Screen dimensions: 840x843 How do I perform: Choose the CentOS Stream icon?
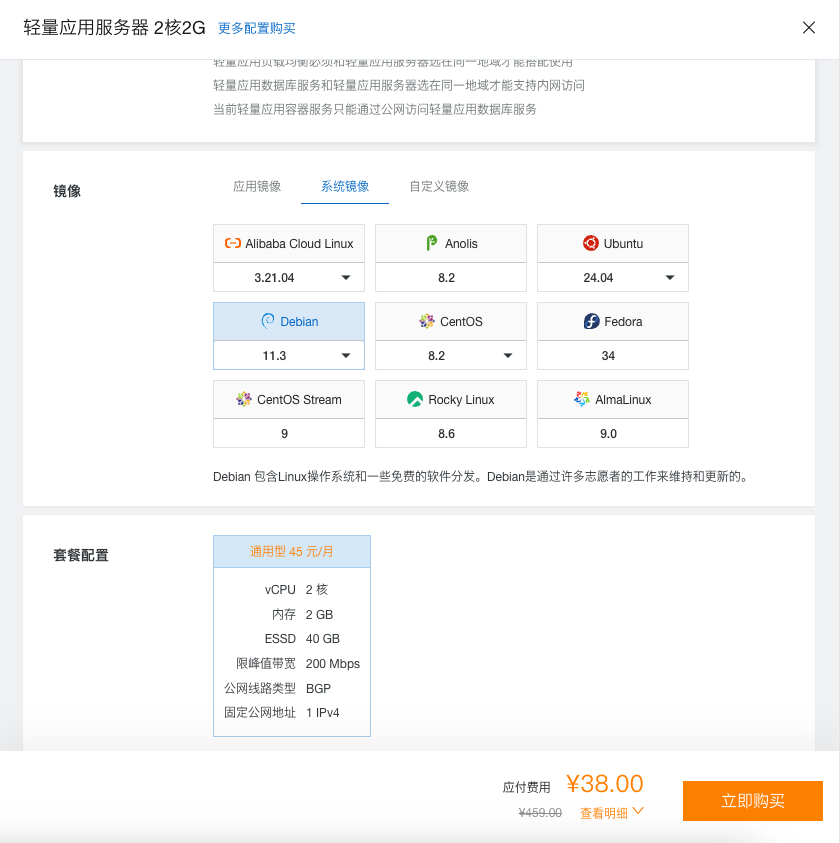244,399
